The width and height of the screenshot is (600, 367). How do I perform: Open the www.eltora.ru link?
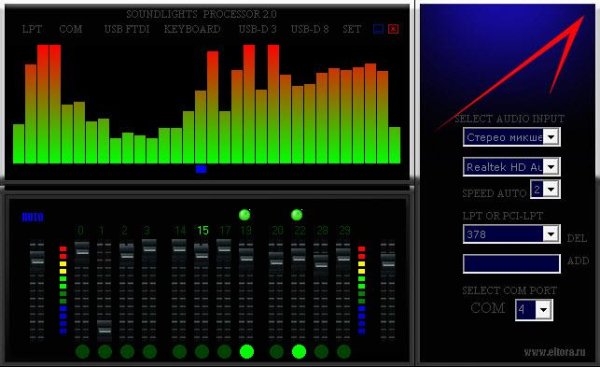[x=554, y=352]
